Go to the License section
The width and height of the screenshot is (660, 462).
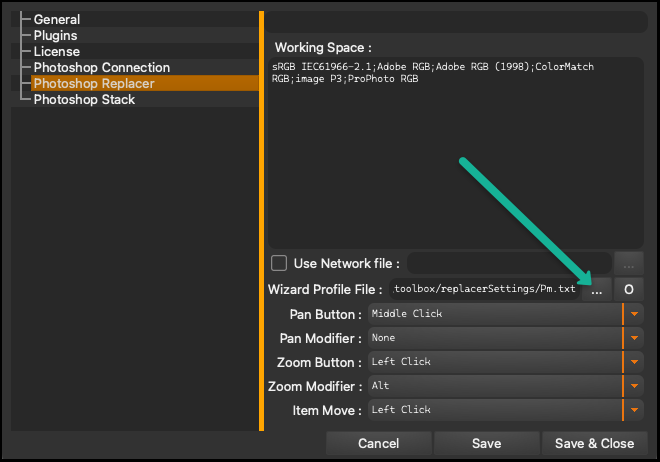(57, 51)
